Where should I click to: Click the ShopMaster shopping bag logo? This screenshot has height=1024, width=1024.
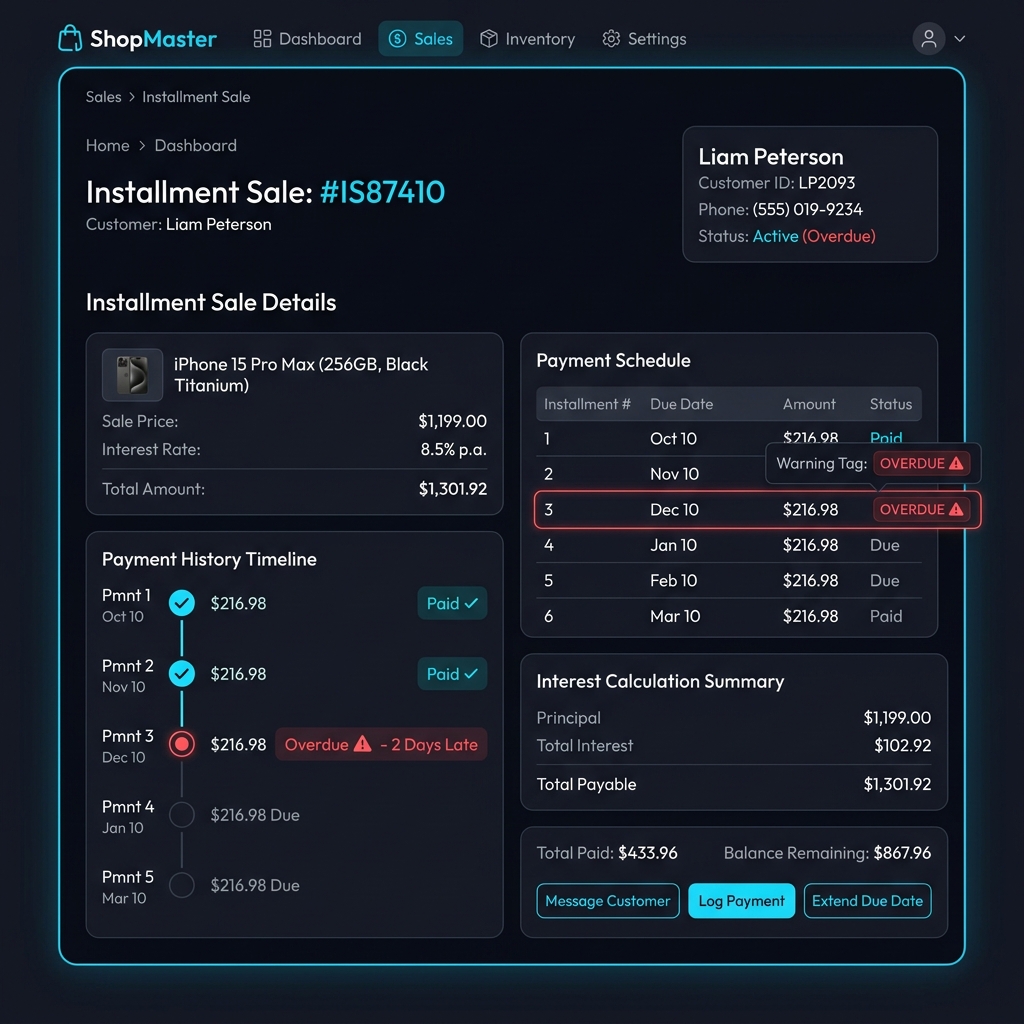coord(70,38)
